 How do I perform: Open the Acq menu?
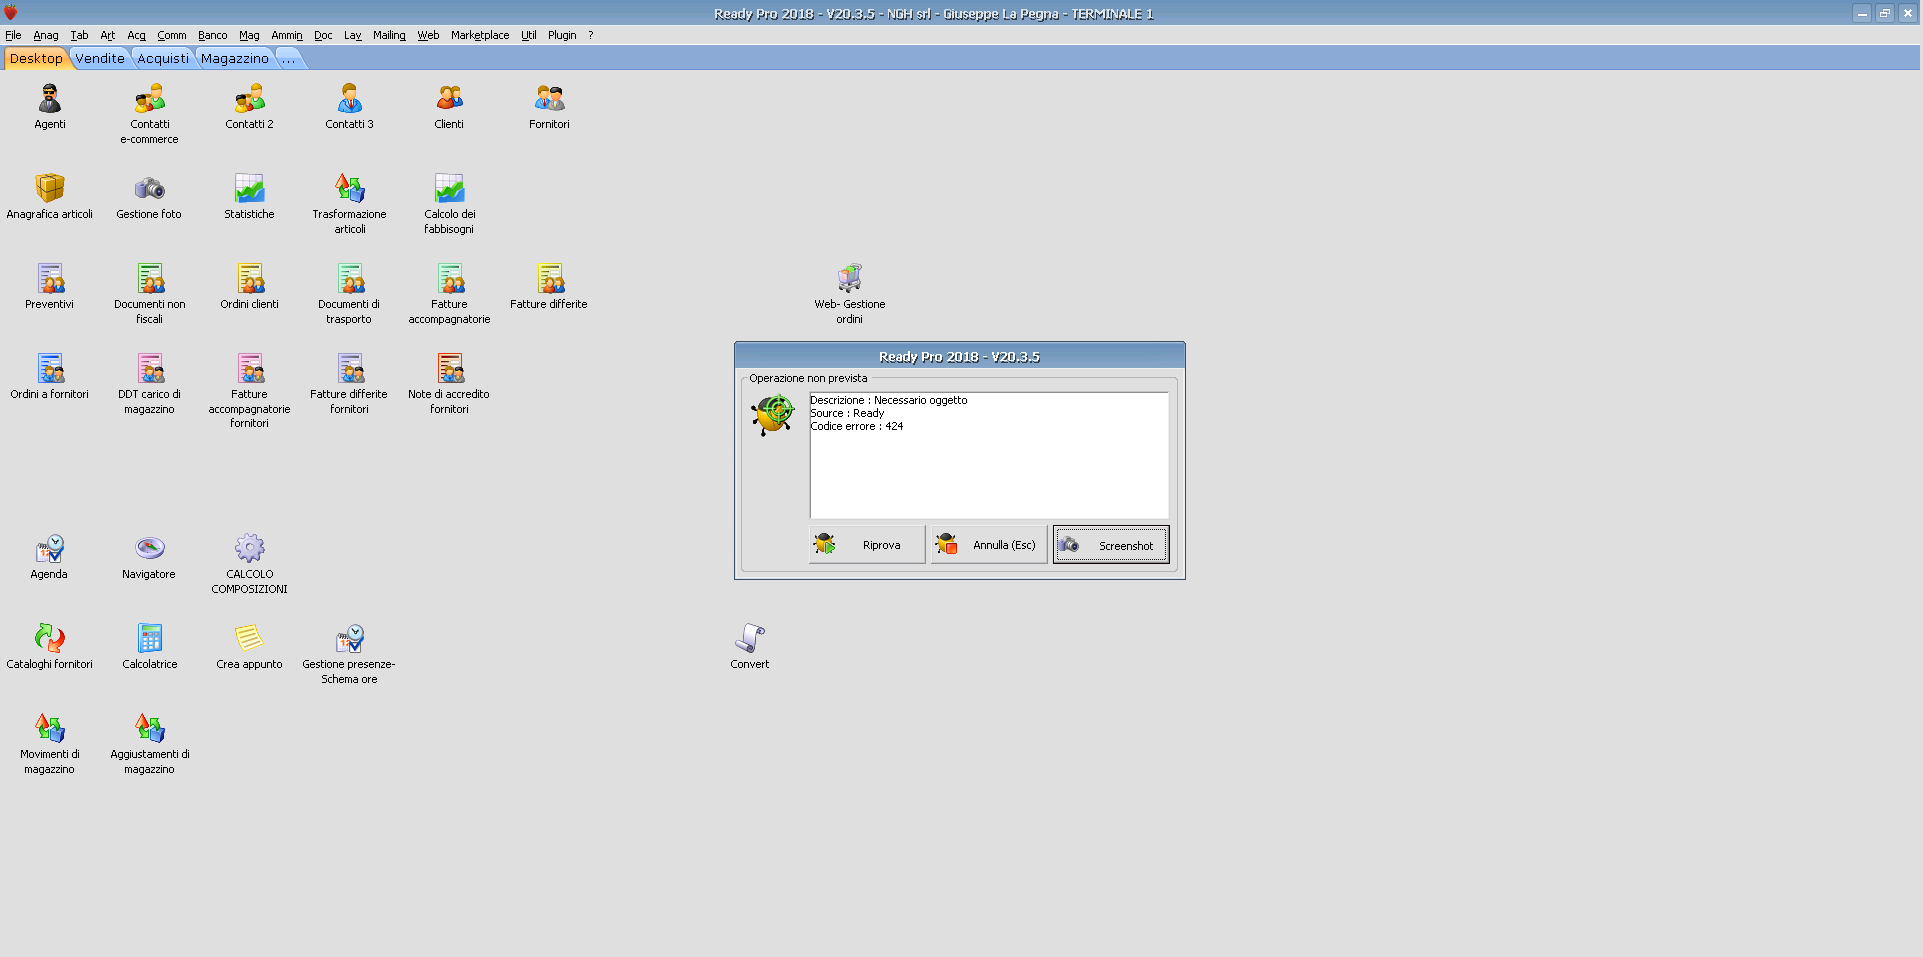click(137, 35)
